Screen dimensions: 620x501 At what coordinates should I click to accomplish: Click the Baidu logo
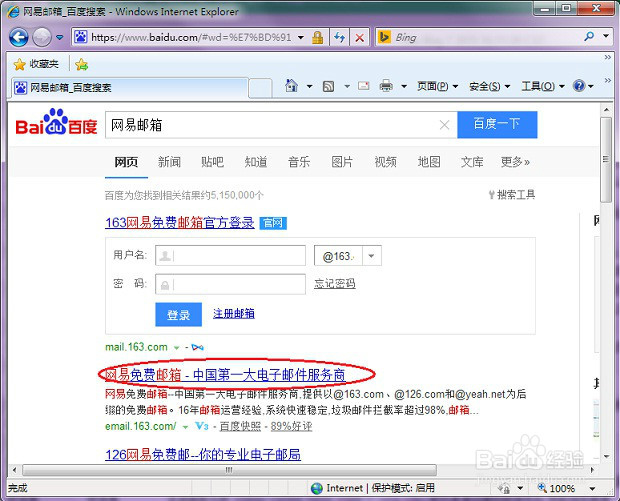coord(56,122)
